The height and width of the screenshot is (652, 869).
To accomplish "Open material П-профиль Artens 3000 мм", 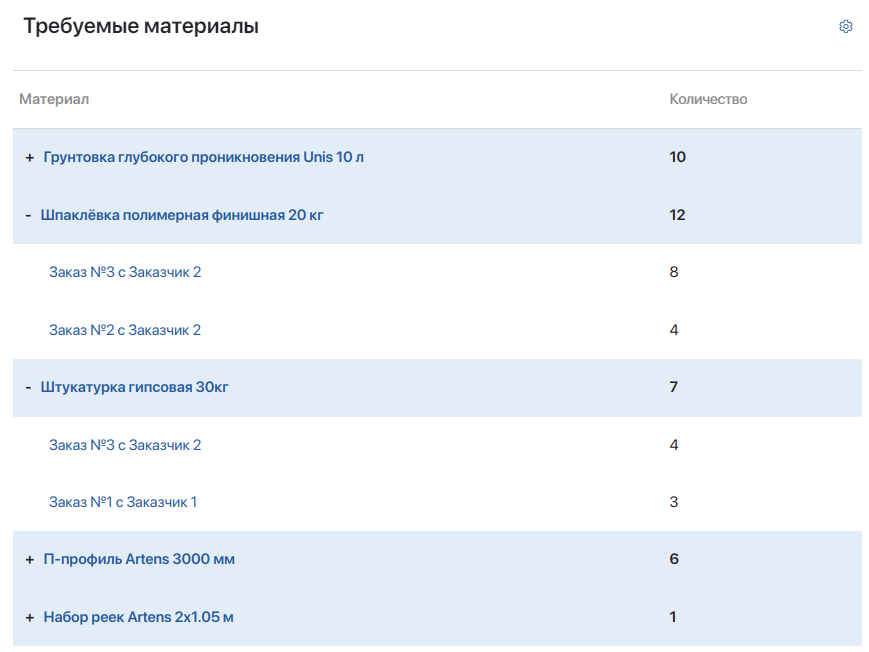I will [x=139, y=560].
